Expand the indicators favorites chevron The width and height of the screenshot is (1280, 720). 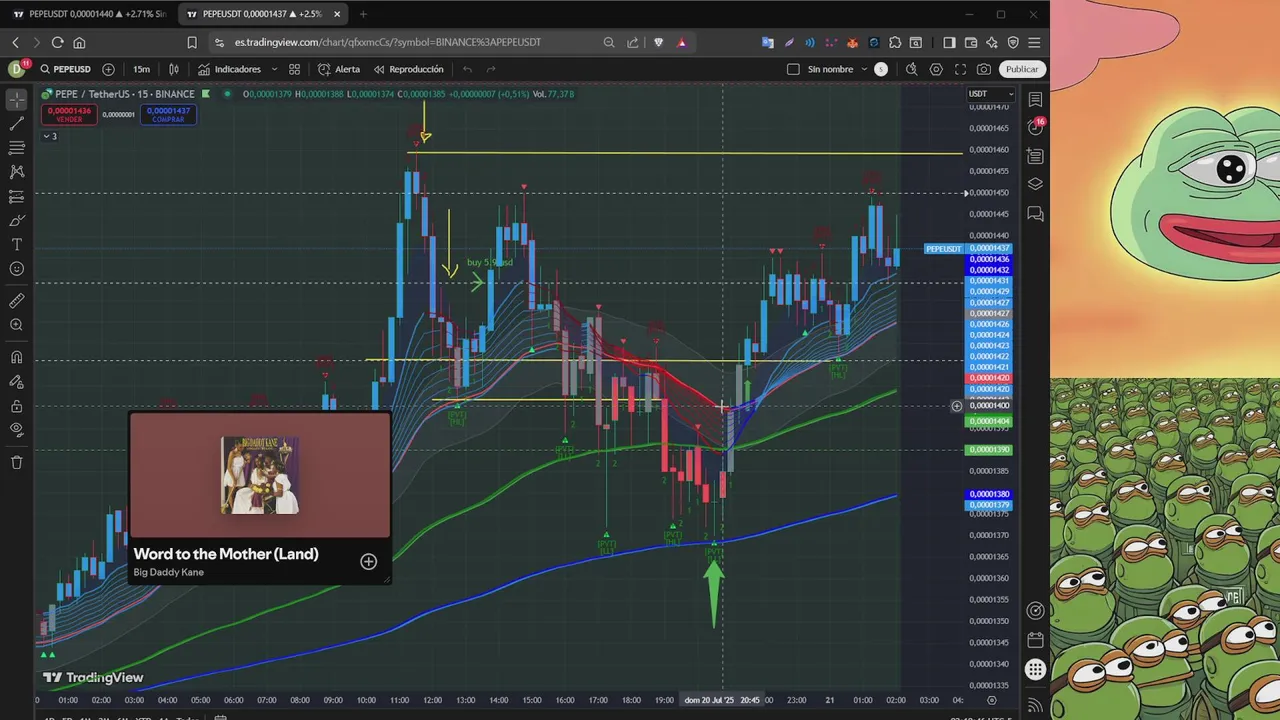tap(273, 69)
